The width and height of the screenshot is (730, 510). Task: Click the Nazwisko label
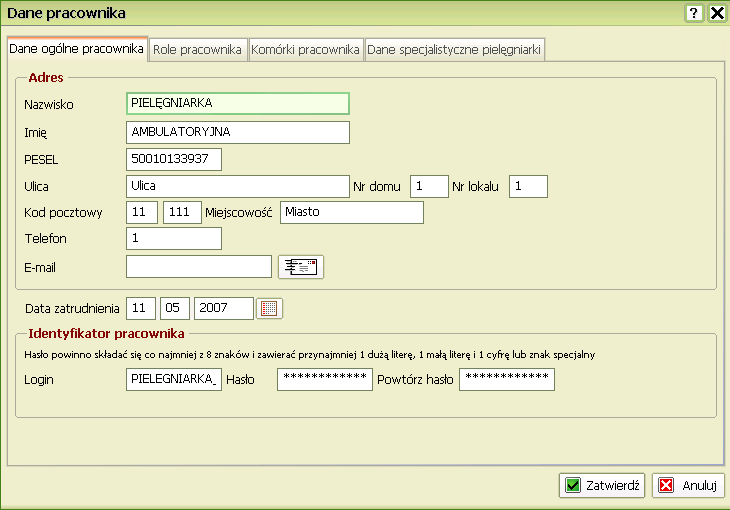point(49,105)
